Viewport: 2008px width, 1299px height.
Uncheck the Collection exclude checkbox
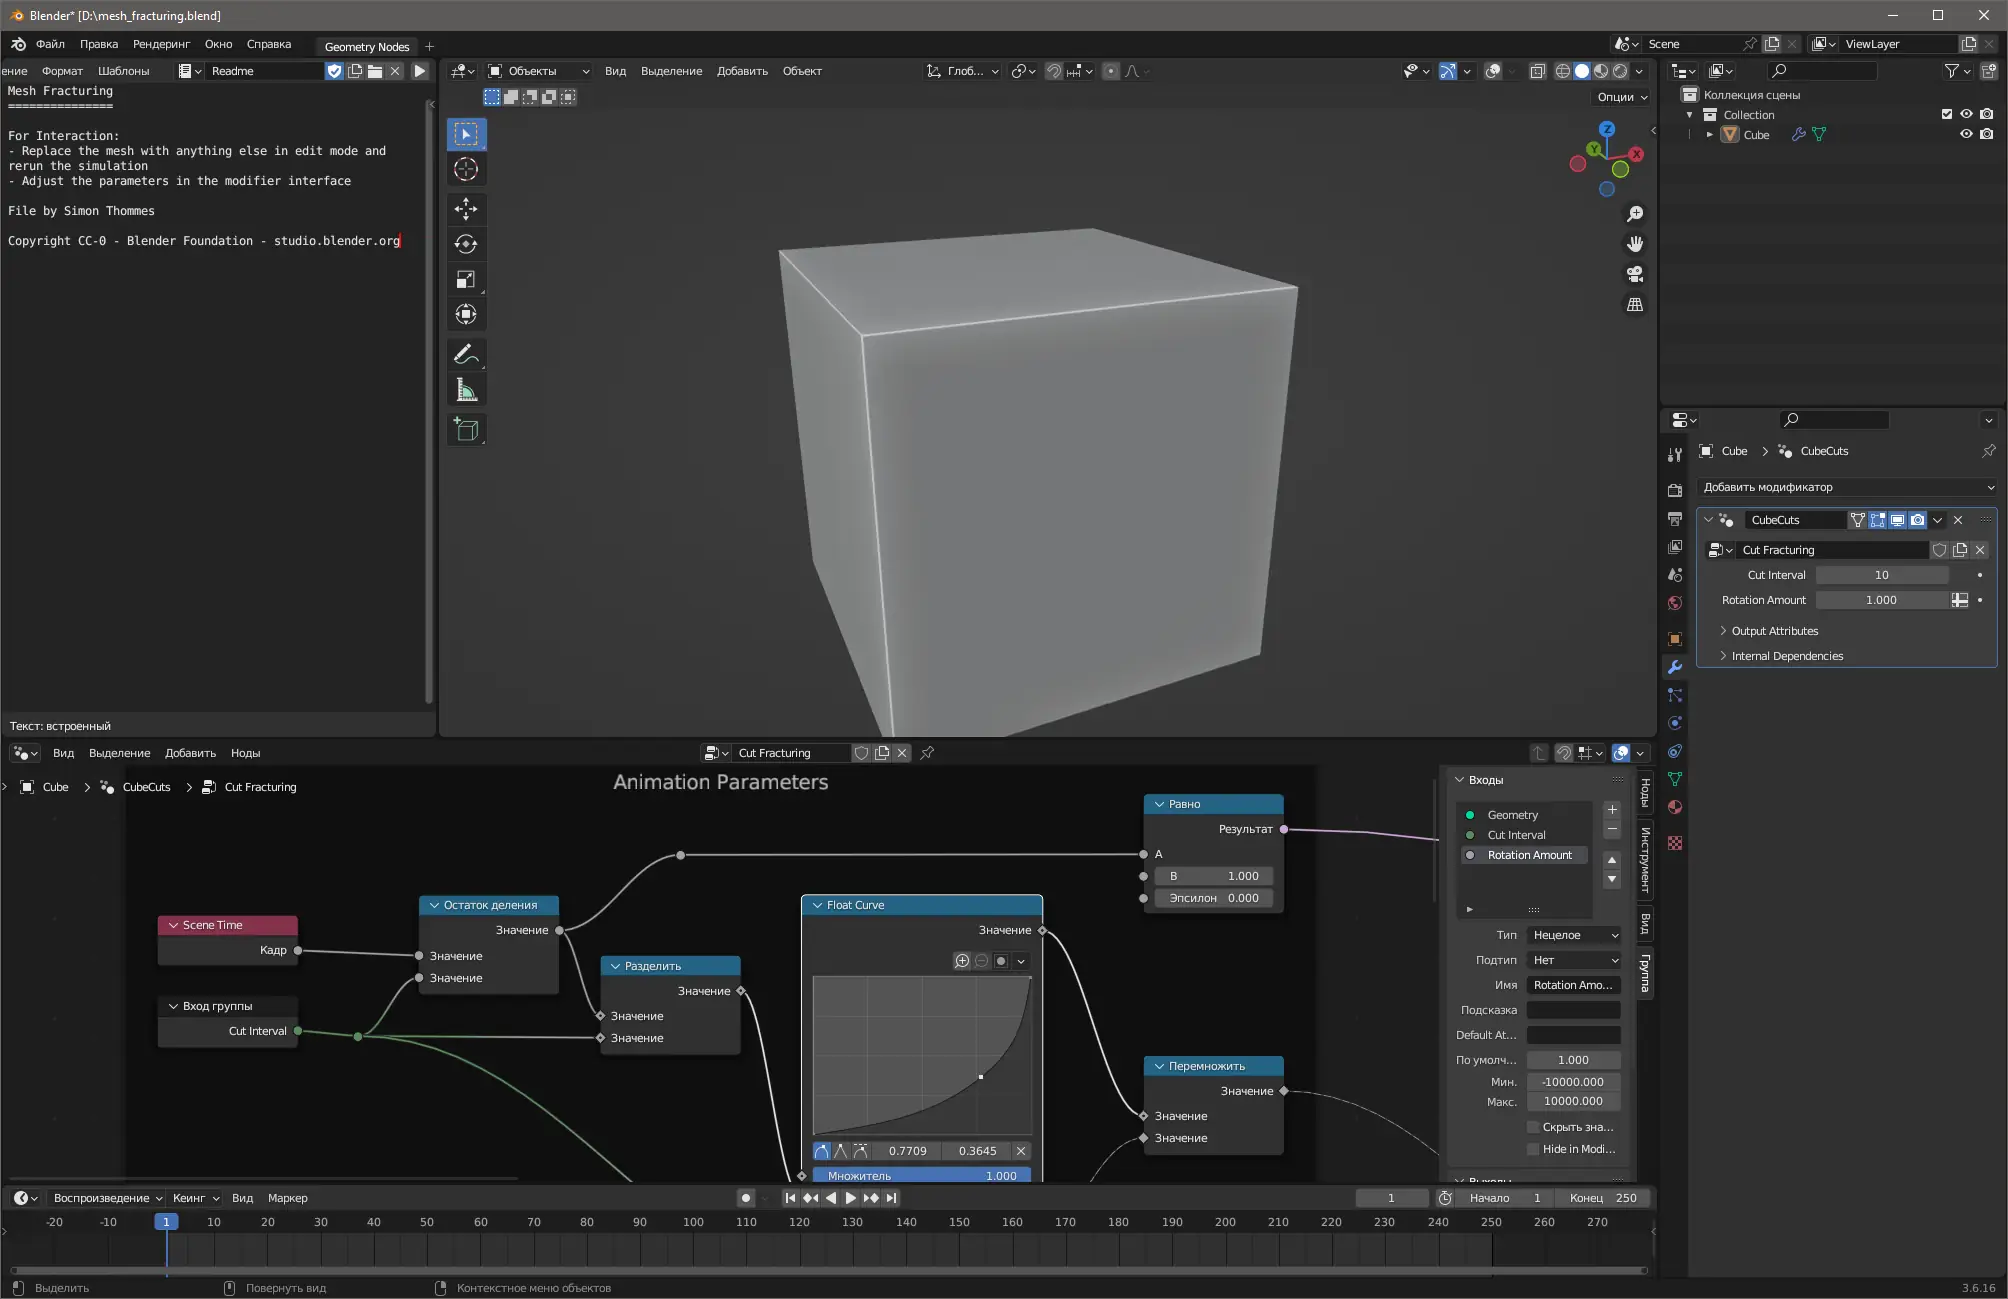(1946, 114)
